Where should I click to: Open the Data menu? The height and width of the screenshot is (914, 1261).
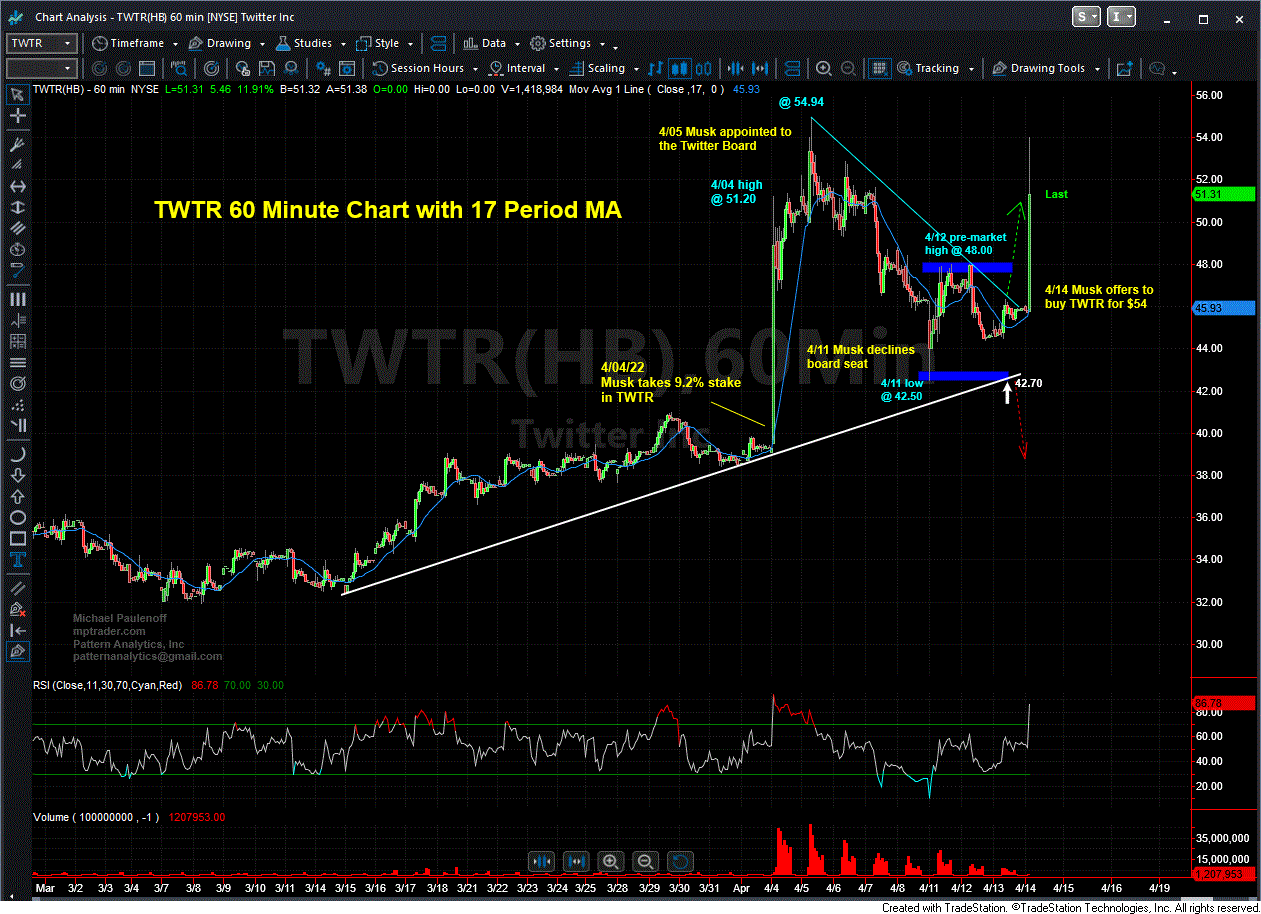click(x=484, y=43)
